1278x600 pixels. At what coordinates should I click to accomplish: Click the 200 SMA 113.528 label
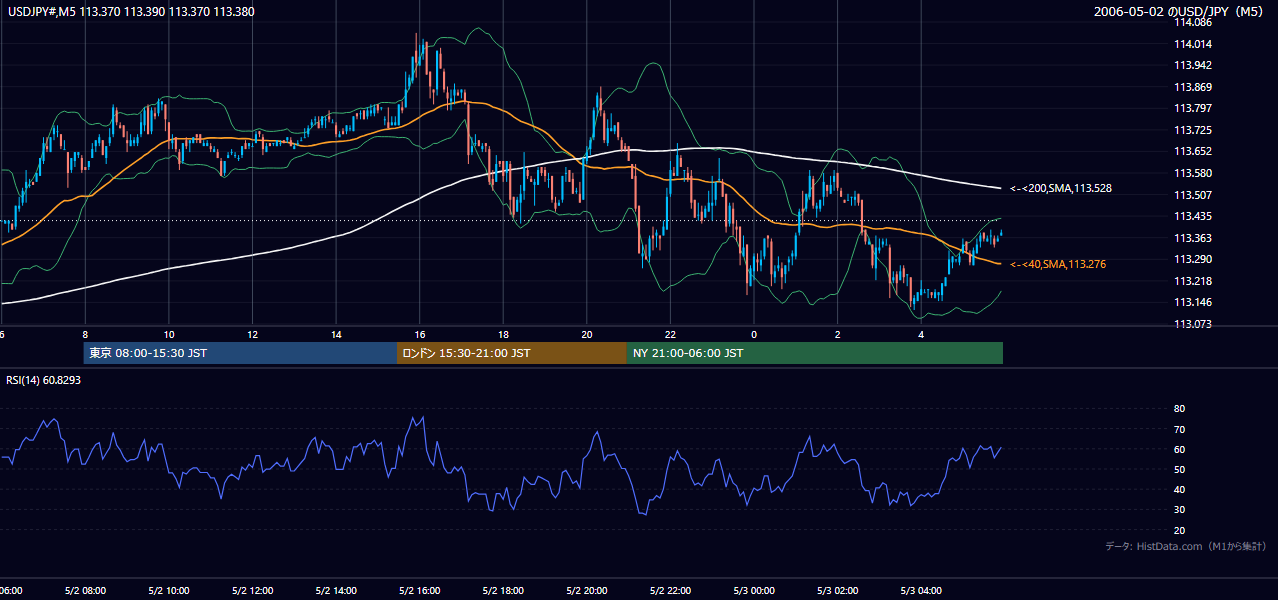[1061, 188]
